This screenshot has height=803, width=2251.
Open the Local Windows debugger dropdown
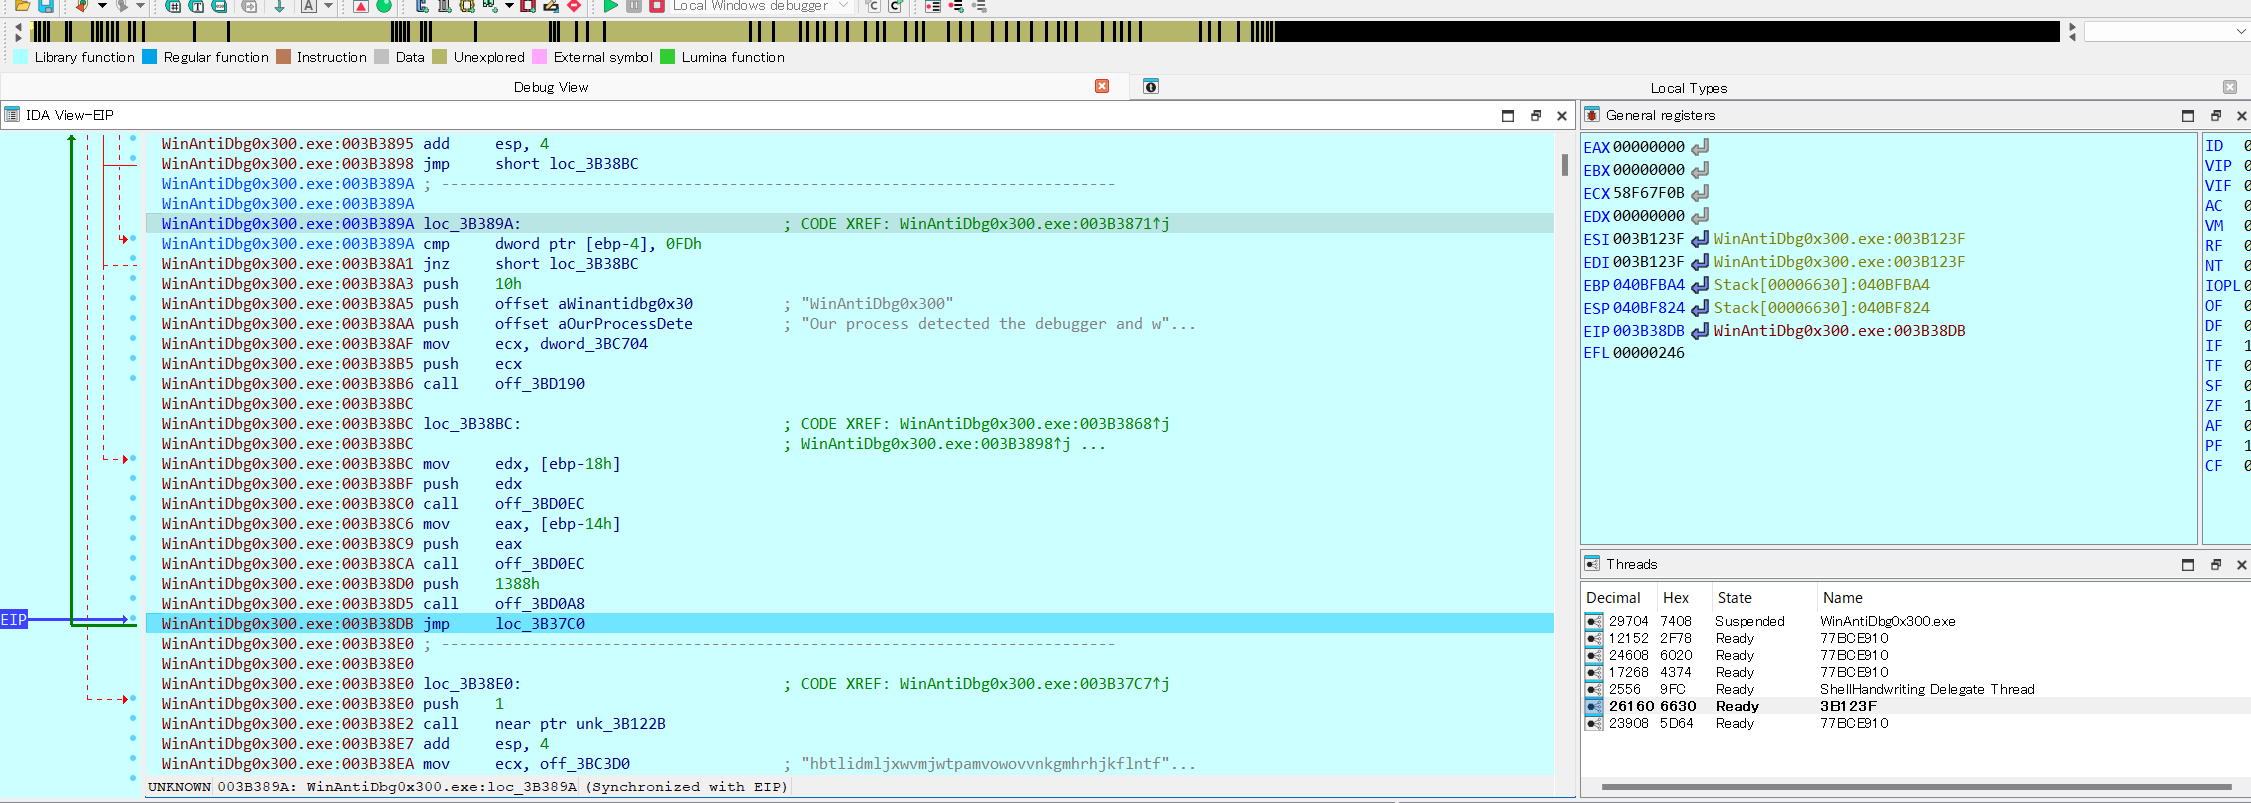click(x=842, y=6)
